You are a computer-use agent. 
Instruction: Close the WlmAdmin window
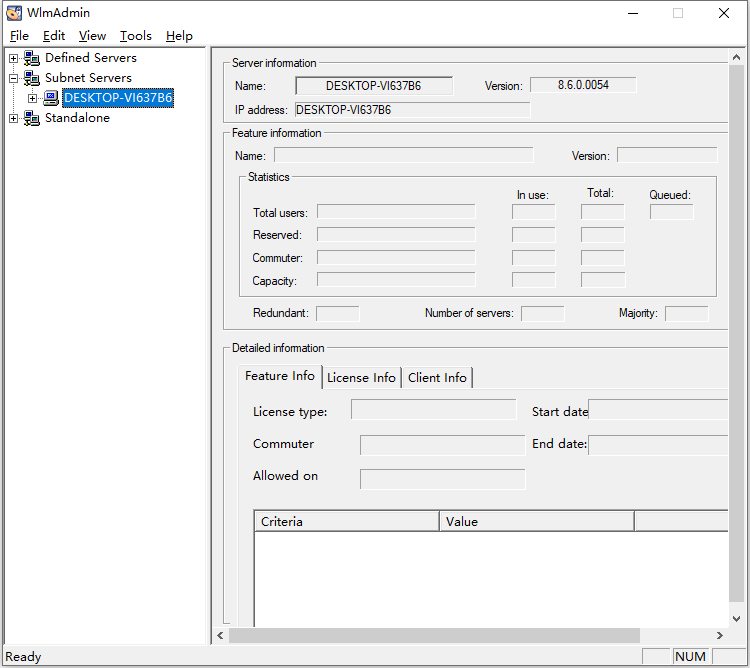click(x=724, y=13)
